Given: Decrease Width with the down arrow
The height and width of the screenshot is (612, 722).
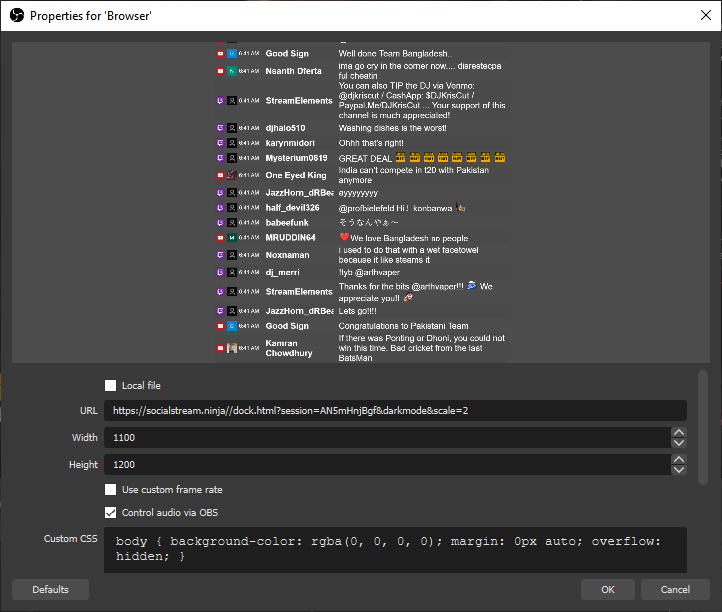Looking at the screenshot, I should tap(679, 443).
